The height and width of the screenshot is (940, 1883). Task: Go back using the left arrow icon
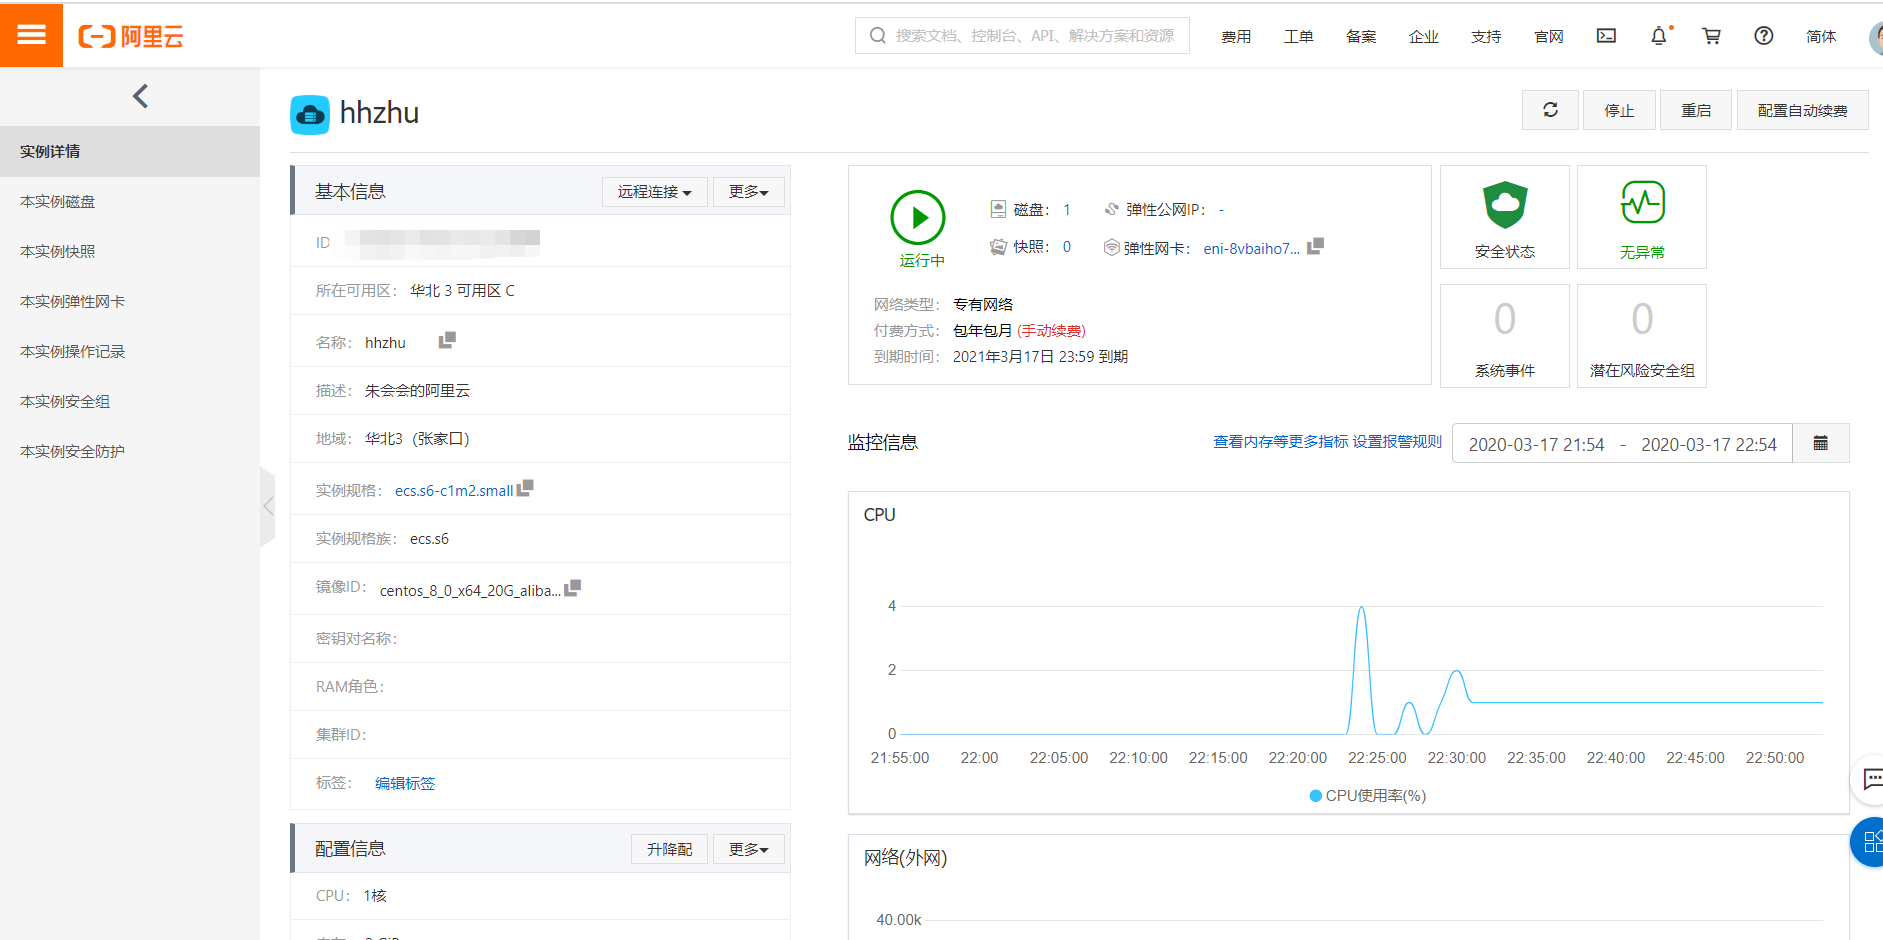click(140, 96)
